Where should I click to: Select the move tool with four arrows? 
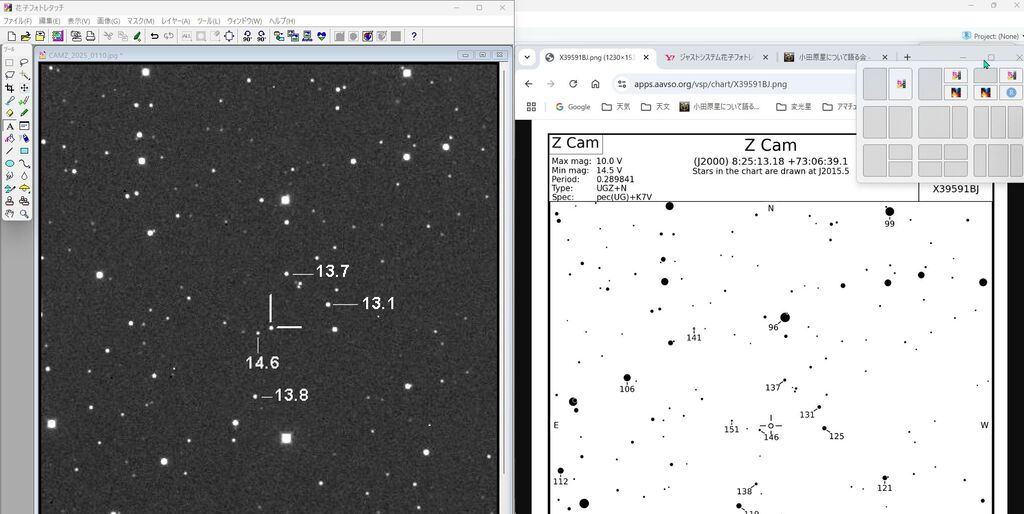pyautogui.click(x=24, y=88)
